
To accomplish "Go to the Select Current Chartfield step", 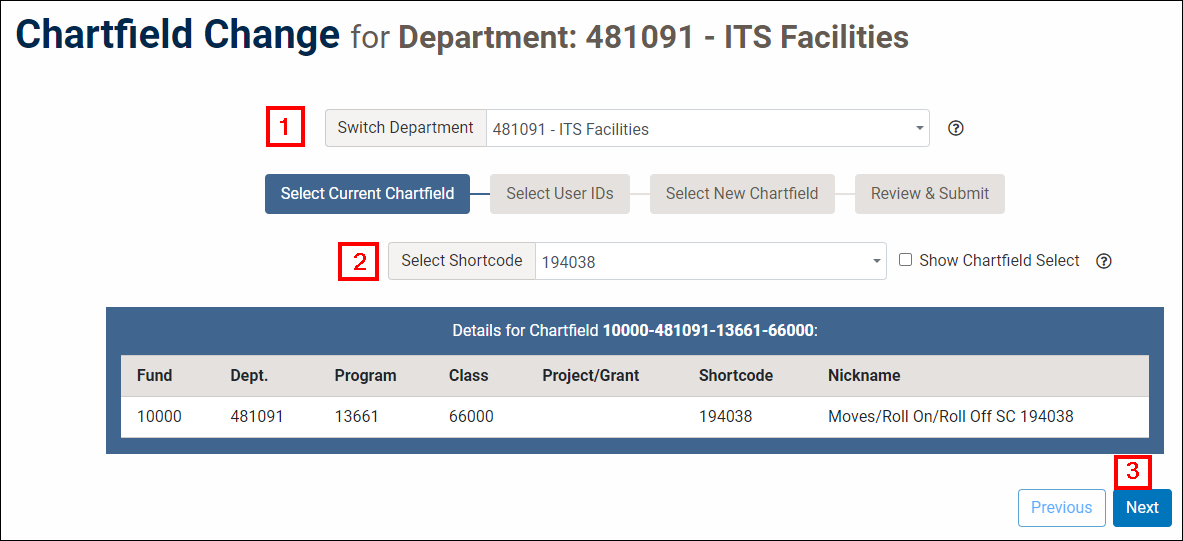I will 367,194.
